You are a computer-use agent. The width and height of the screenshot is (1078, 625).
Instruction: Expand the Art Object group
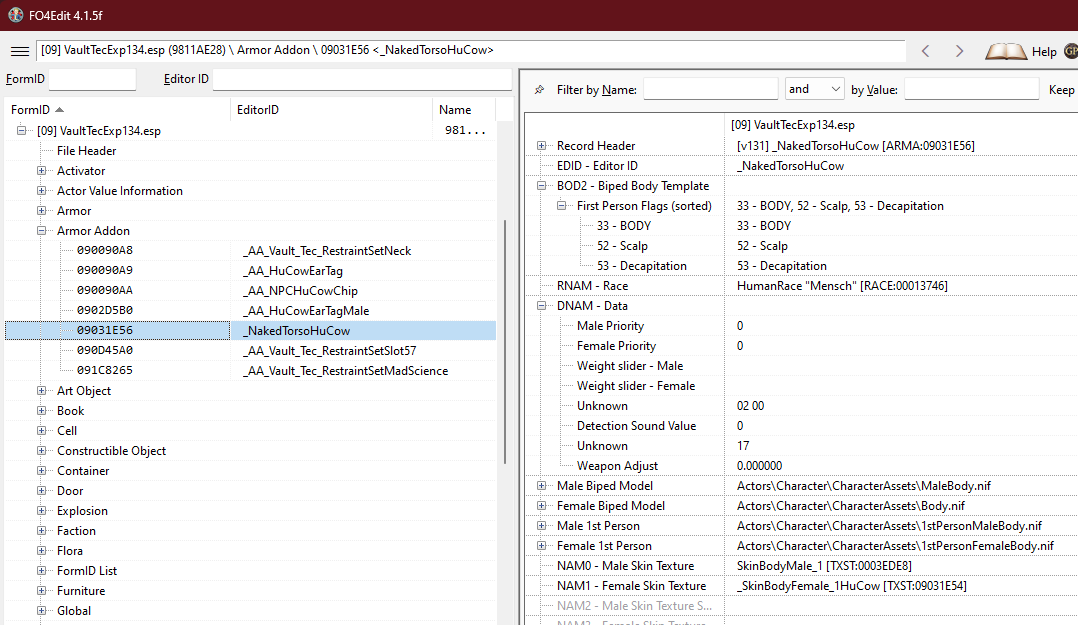point(42,391)
